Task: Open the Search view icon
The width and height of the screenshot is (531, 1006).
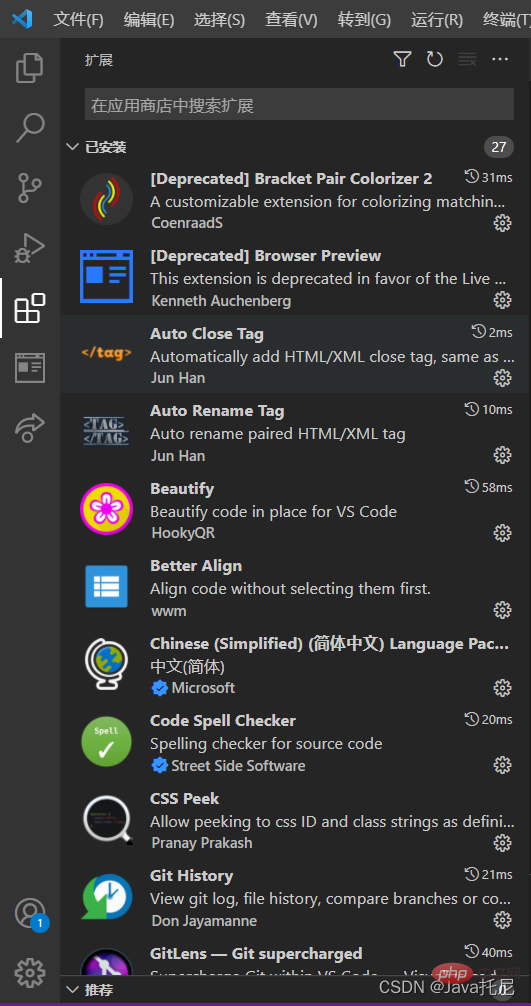Action: click(30, 128)
